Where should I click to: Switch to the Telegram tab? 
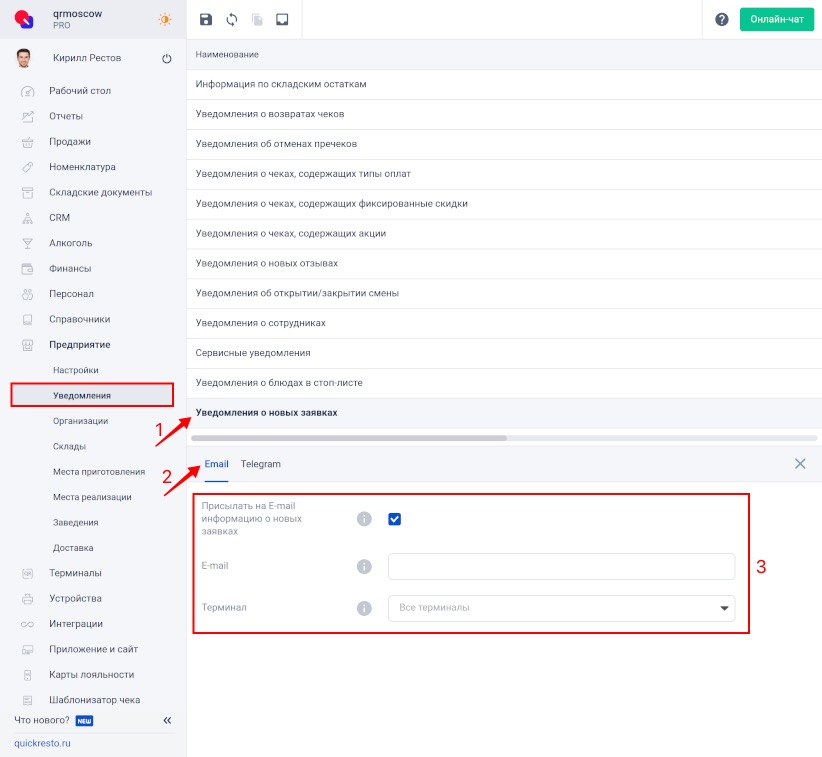(261, 464)
